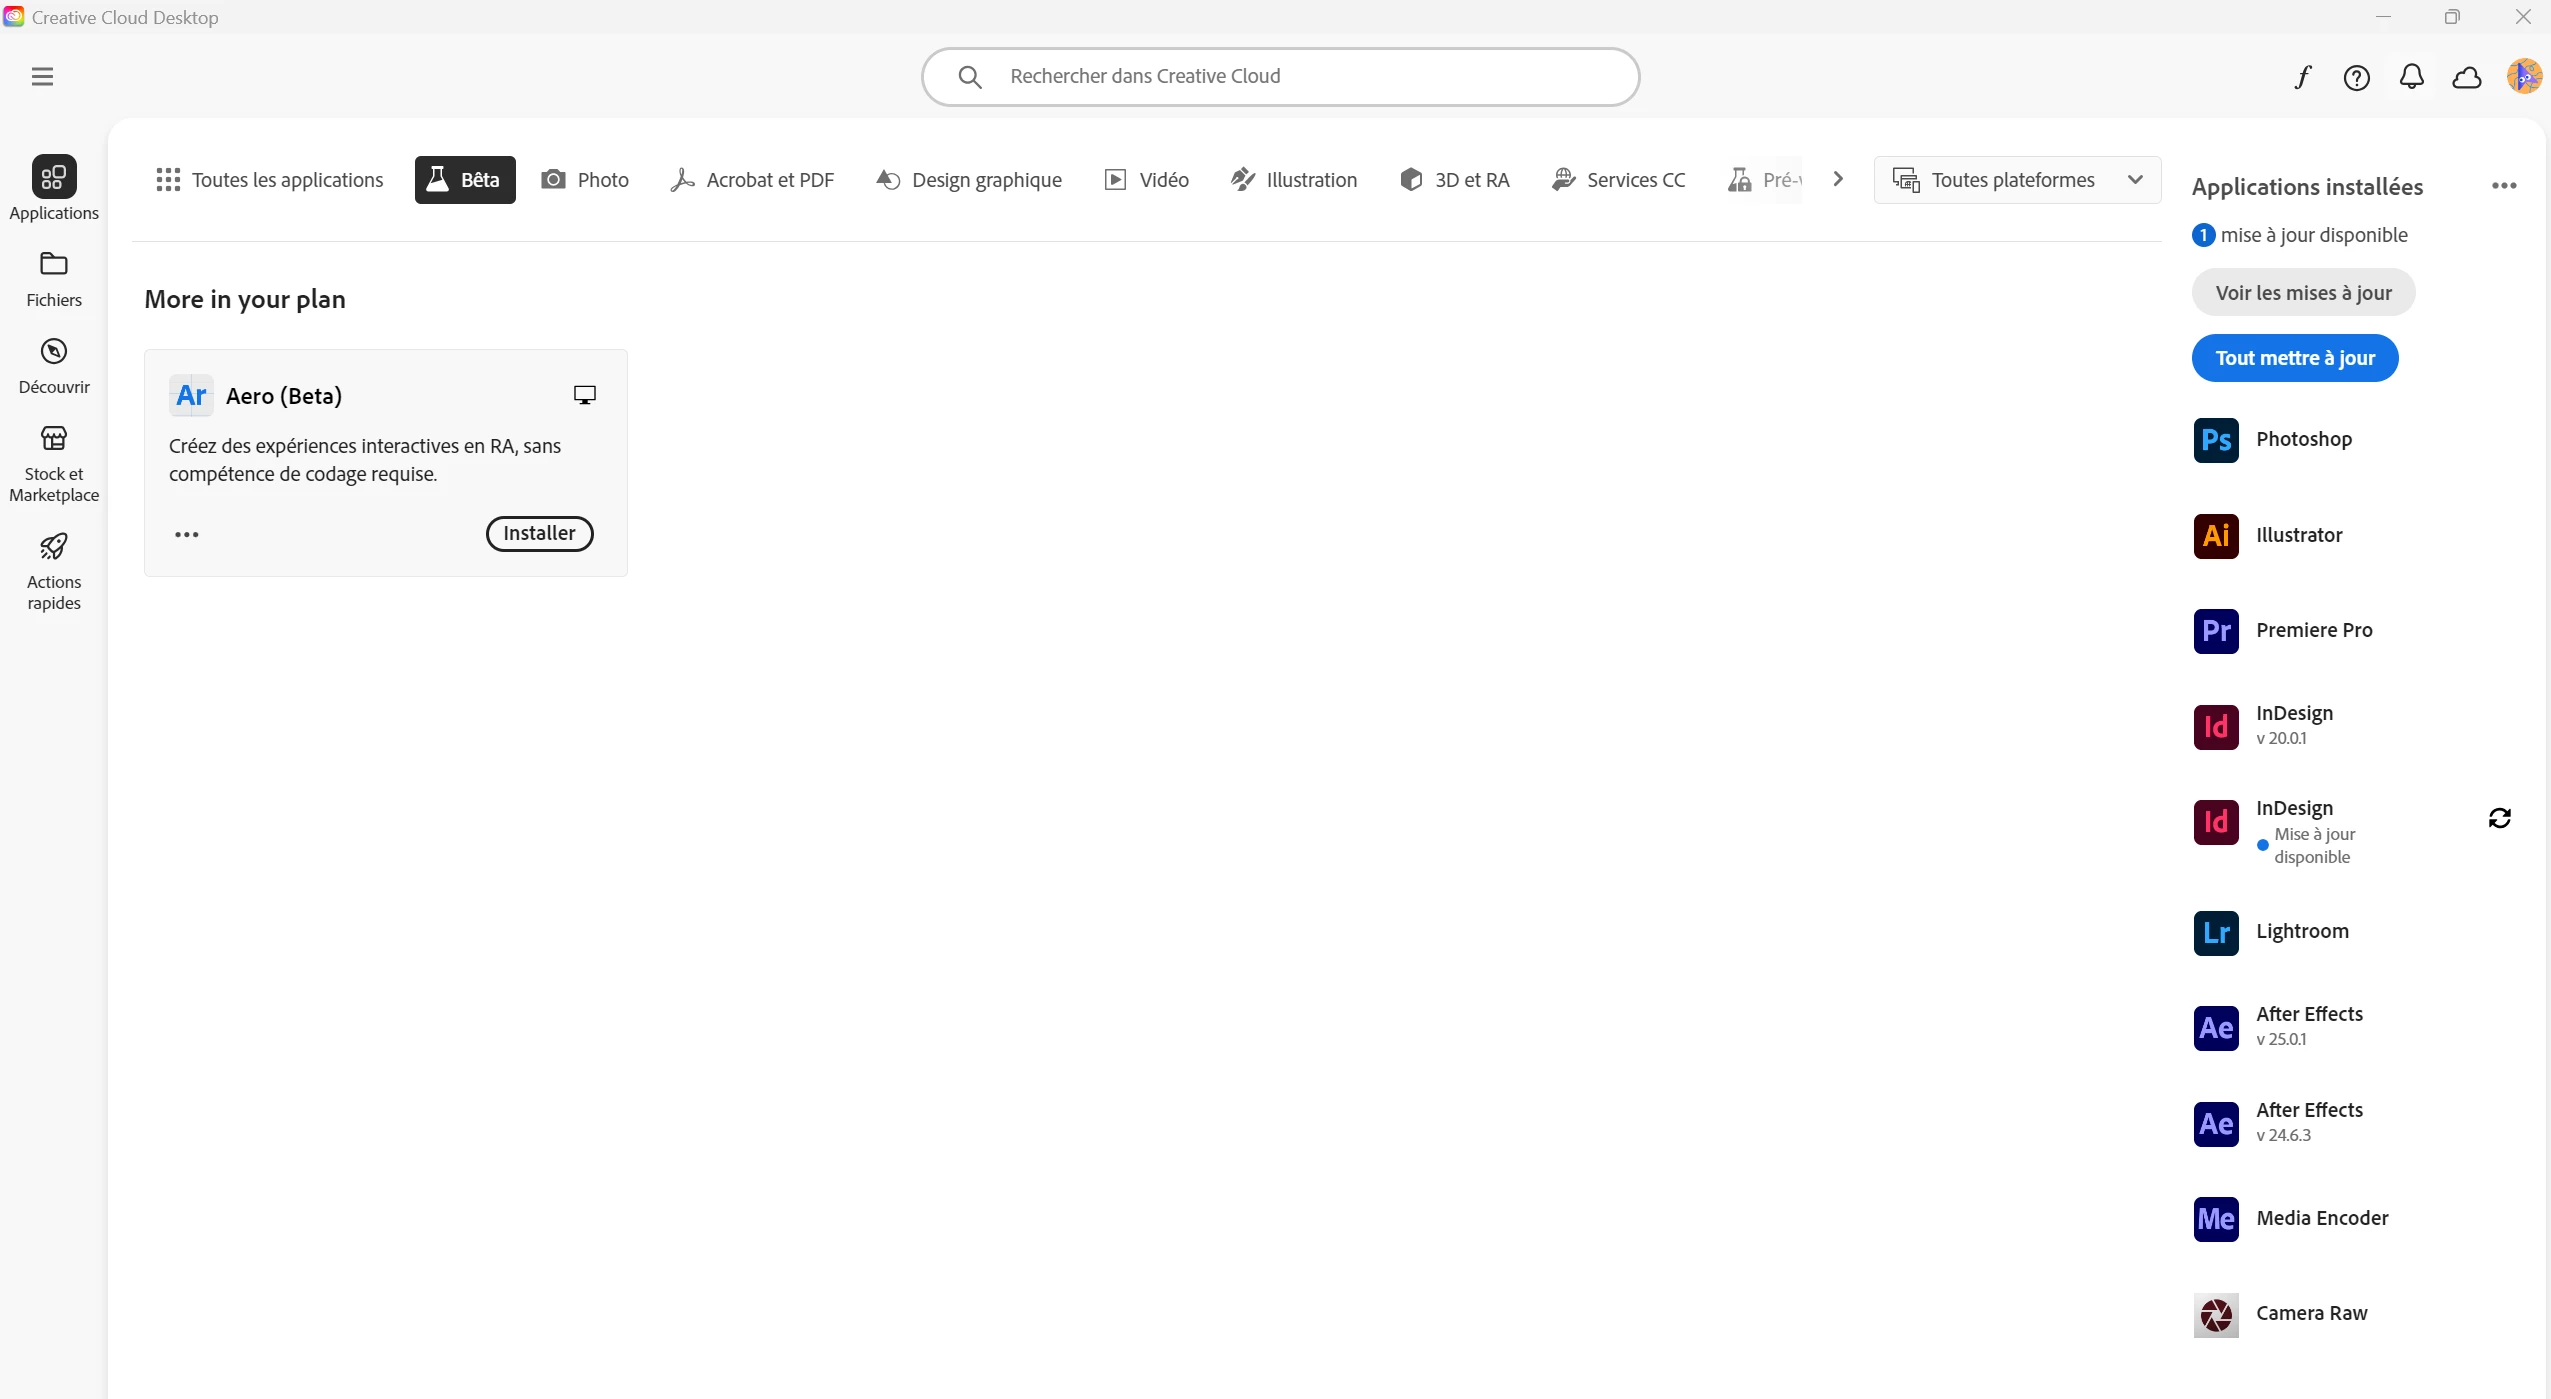2551x1399 pixels.
Task: Open cloud sync status icon
Action: pyautogui.click(x=2466, y=77)
